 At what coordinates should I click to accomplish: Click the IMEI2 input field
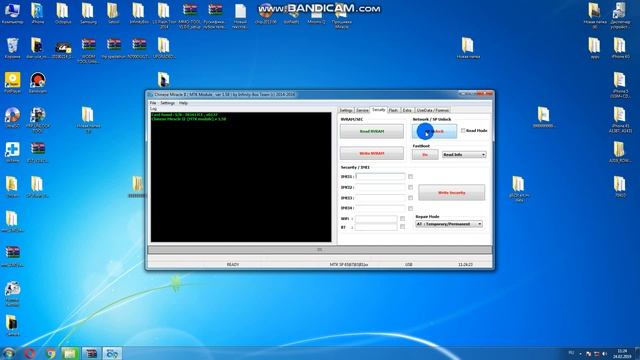[380, 187]
